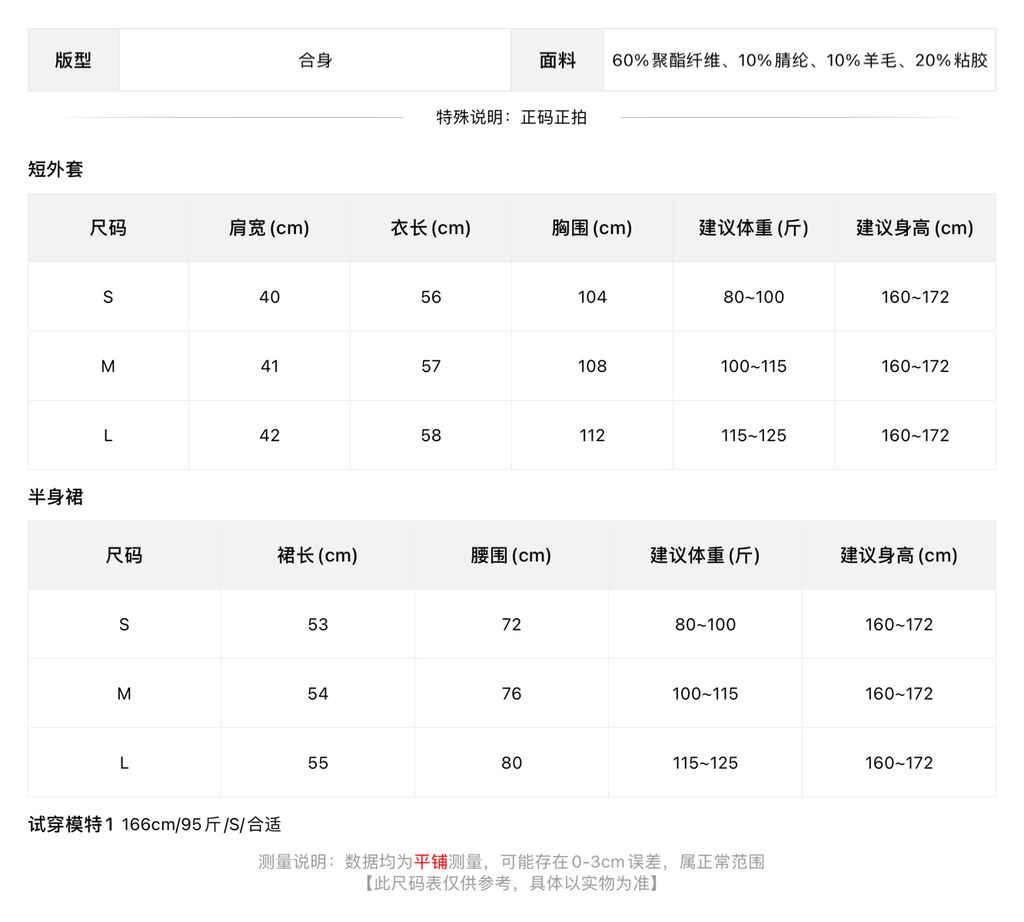Select 建议体重(斤) header in the 短外套 table
The image size is (1024, 922).
754,228
